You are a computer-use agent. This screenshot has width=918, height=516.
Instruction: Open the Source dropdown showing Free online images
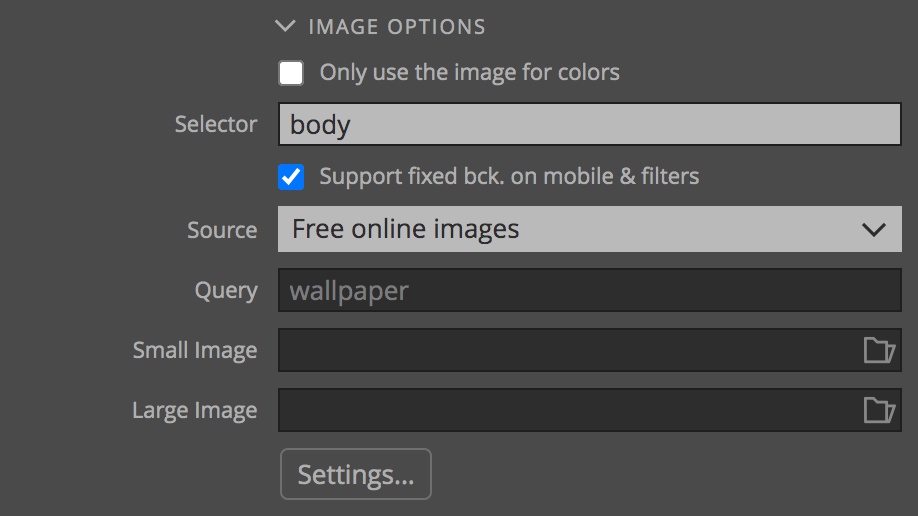point(590,229)
